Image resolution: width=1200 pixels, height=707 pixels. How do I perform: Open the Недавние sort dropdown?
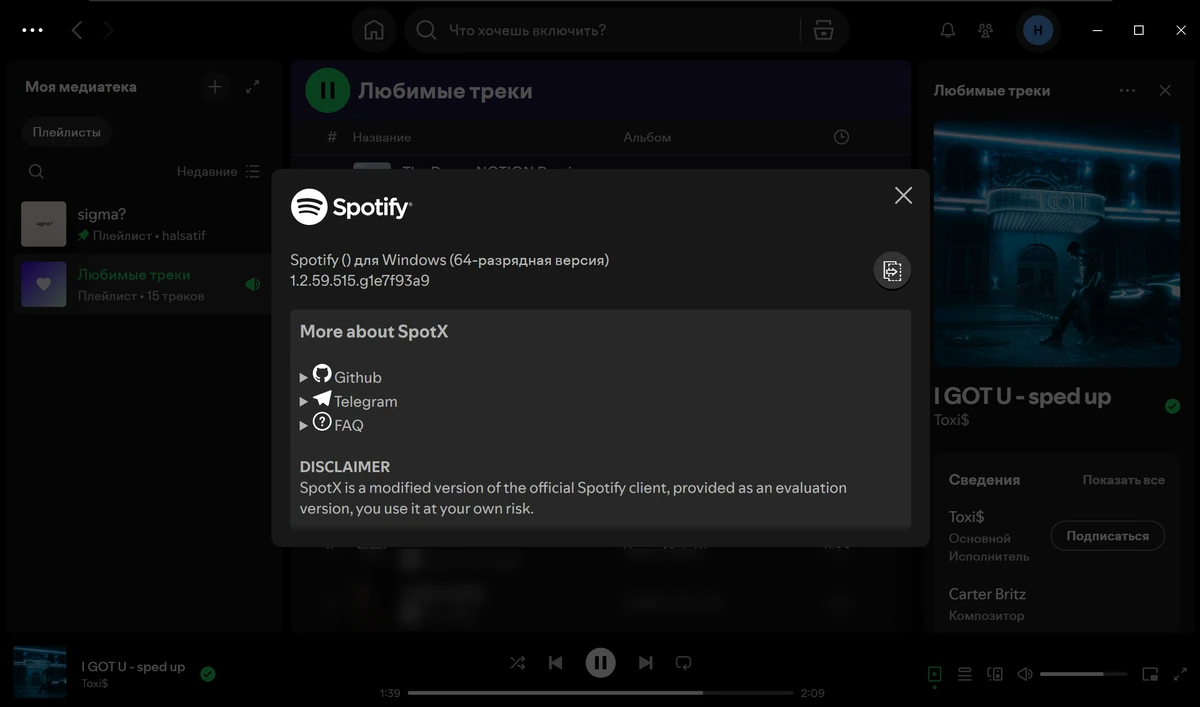(x=218, y=172)
